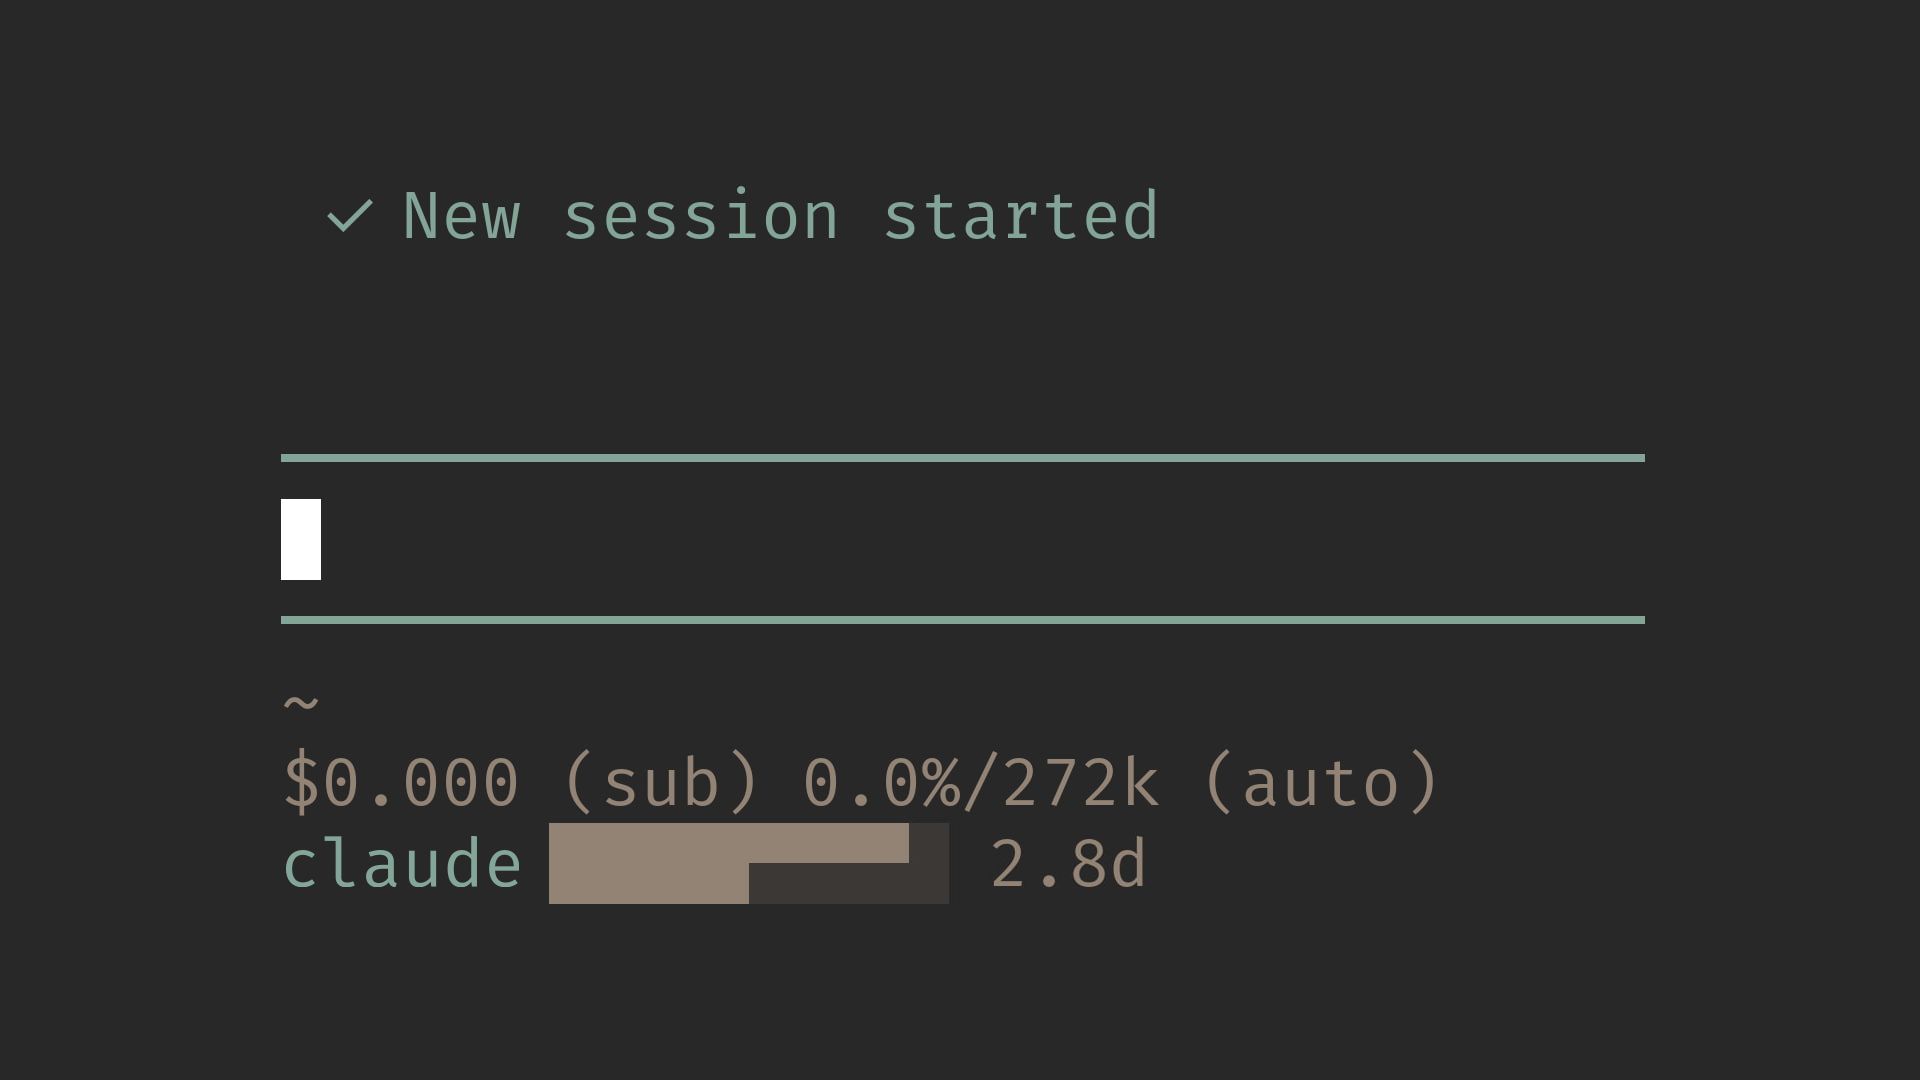Click the white block cursor
Viewport: 1920px width, 1080px height.
(x=301, y=539)
